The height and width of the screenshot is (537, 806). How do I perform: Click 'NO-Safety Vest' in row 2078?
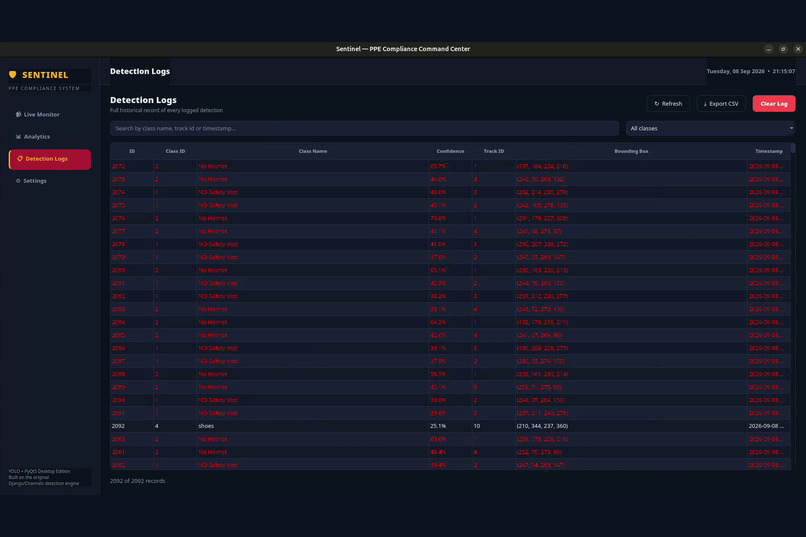[313, 244]
